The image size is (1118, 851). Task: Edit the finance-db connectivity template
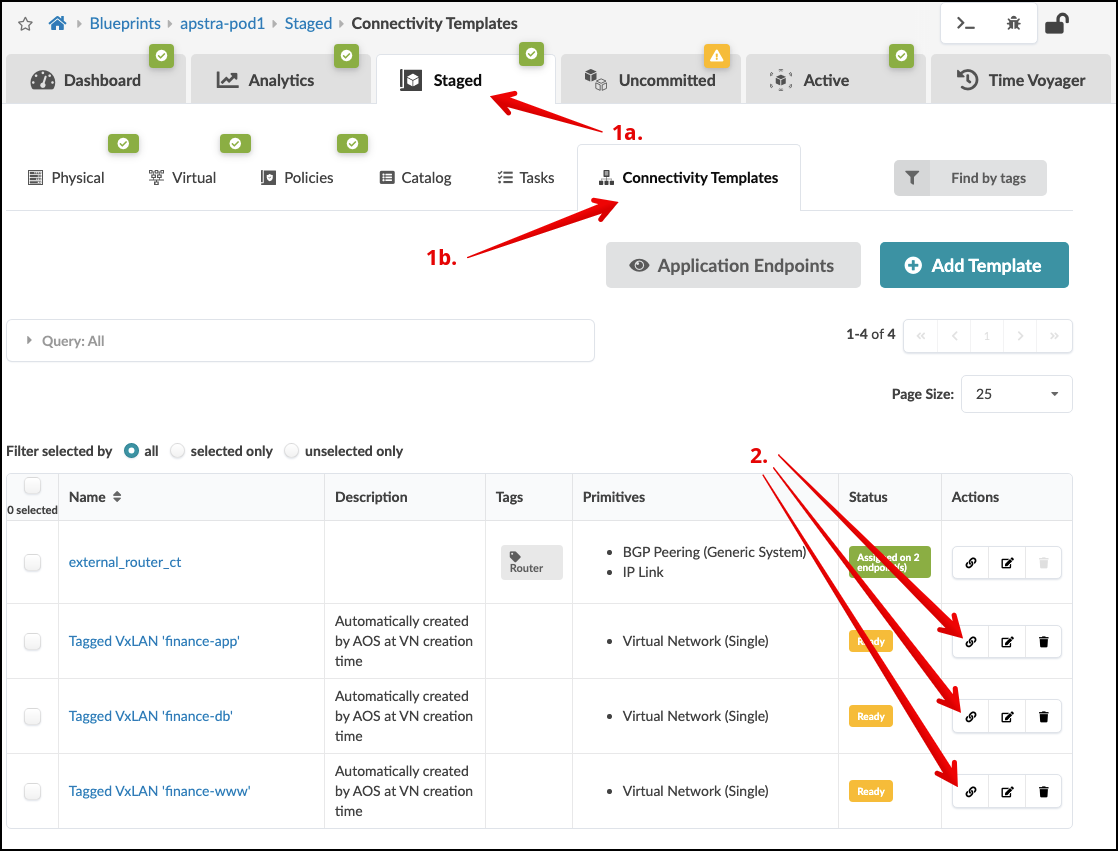pyautogui.click(x=1007, y=716)
